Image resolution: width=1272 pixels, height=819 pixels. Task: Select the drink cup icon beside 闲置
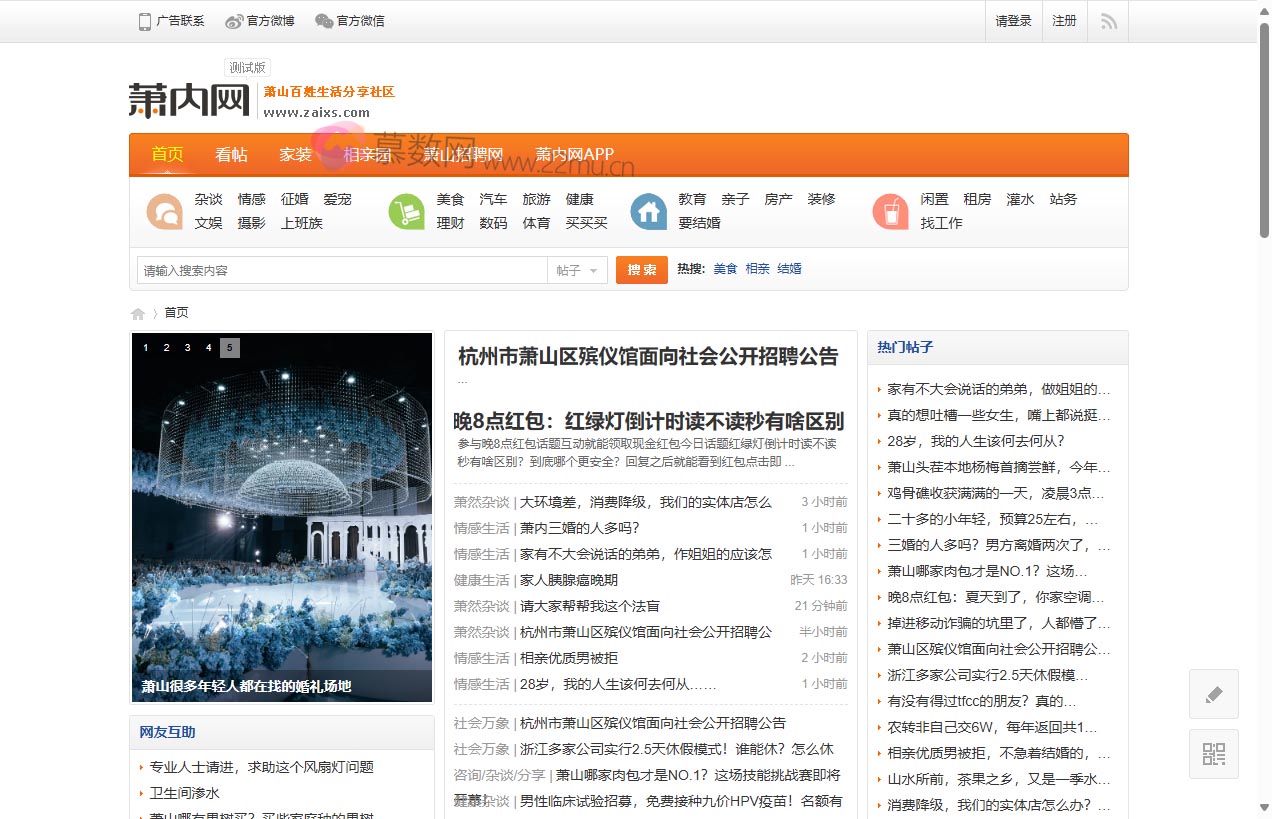point(890,211)
